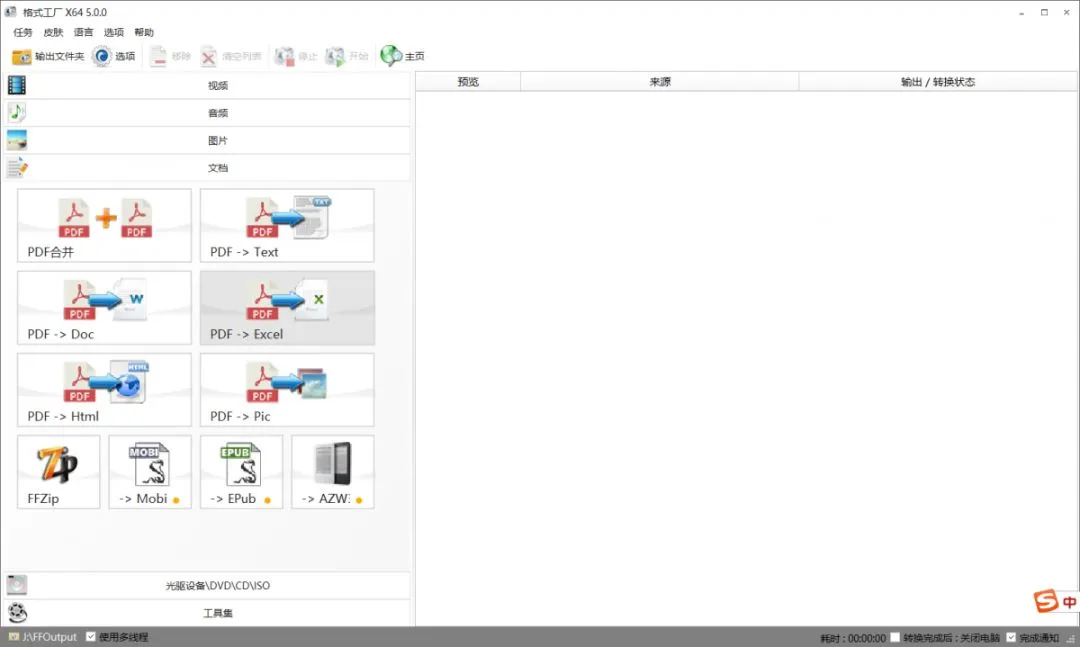
Task: Click the landscape picture icon
Action: point(17,140)
